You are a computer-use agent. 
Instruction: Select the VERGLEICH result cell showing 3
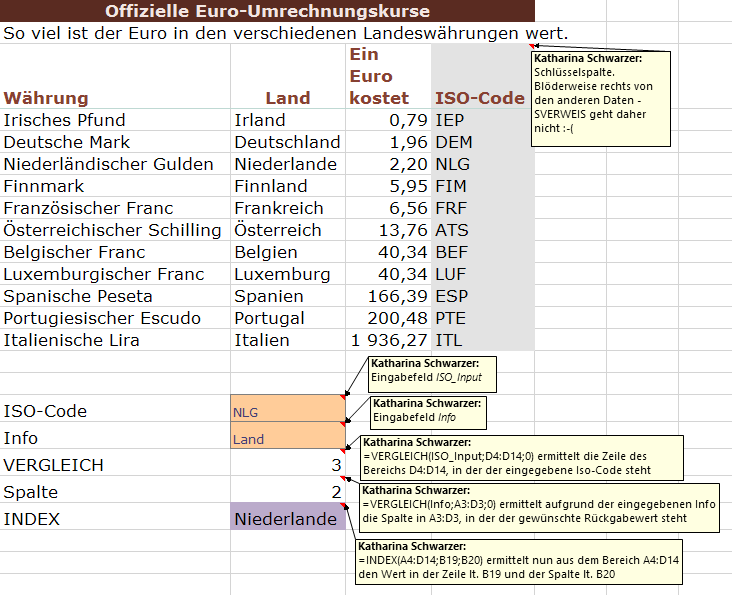(287, 465)
